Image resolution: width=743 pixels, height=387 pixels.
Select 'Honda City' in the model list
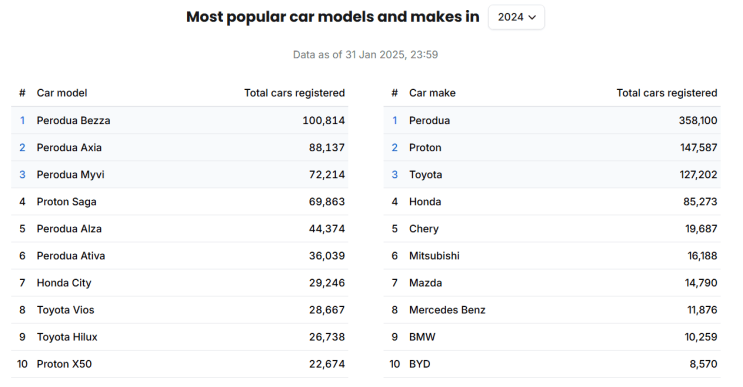tap(64, 283)
